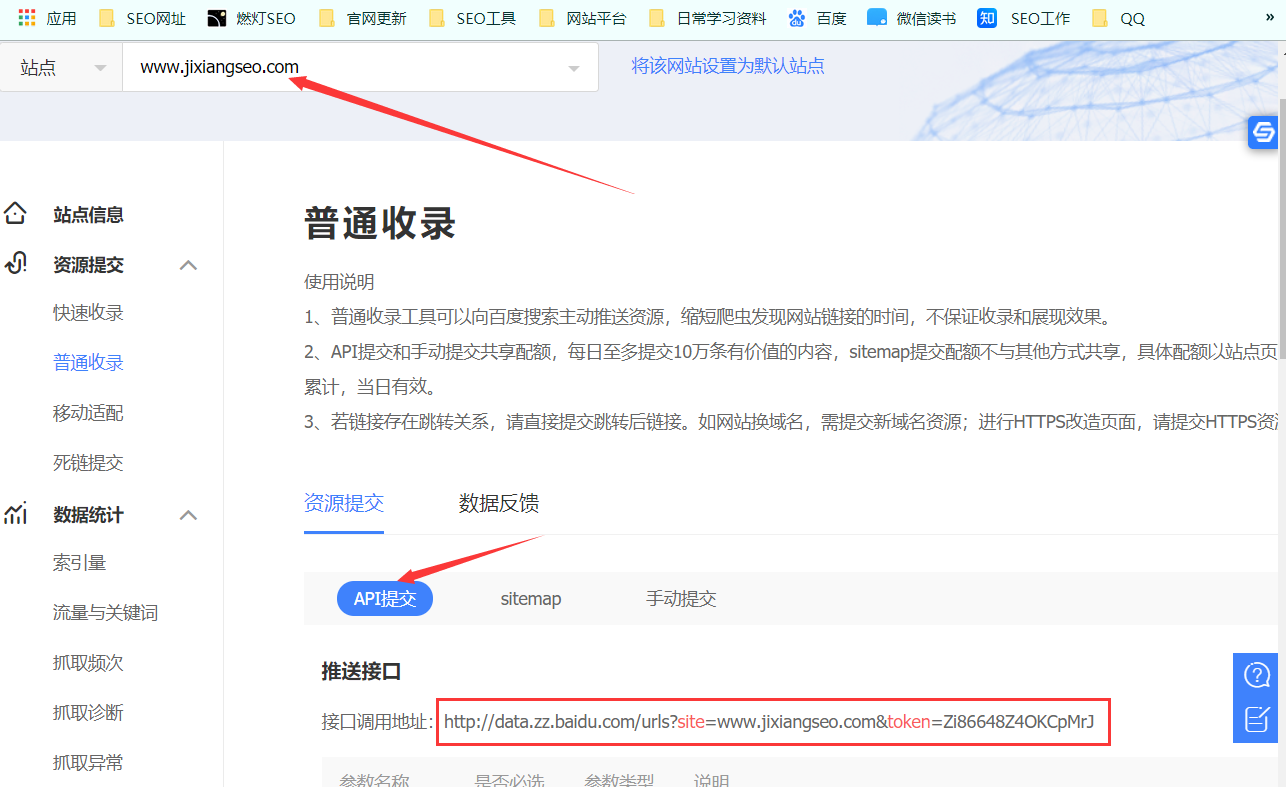Image resolution: width=1286 pixels, height=787 pixels.
Task: Click the 推送接口 section heading
Action: pos(361,671)
